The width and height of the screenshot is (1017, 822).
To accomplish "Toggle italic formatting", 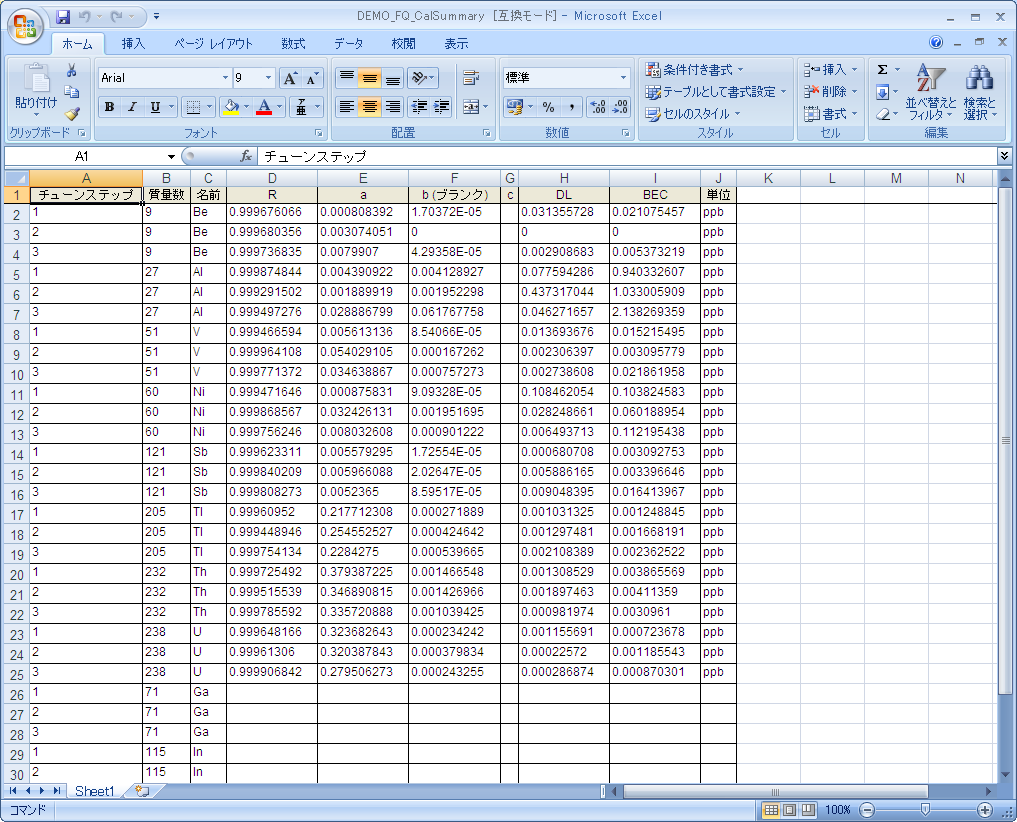I will pyautogui.click(x=132, y=106).
